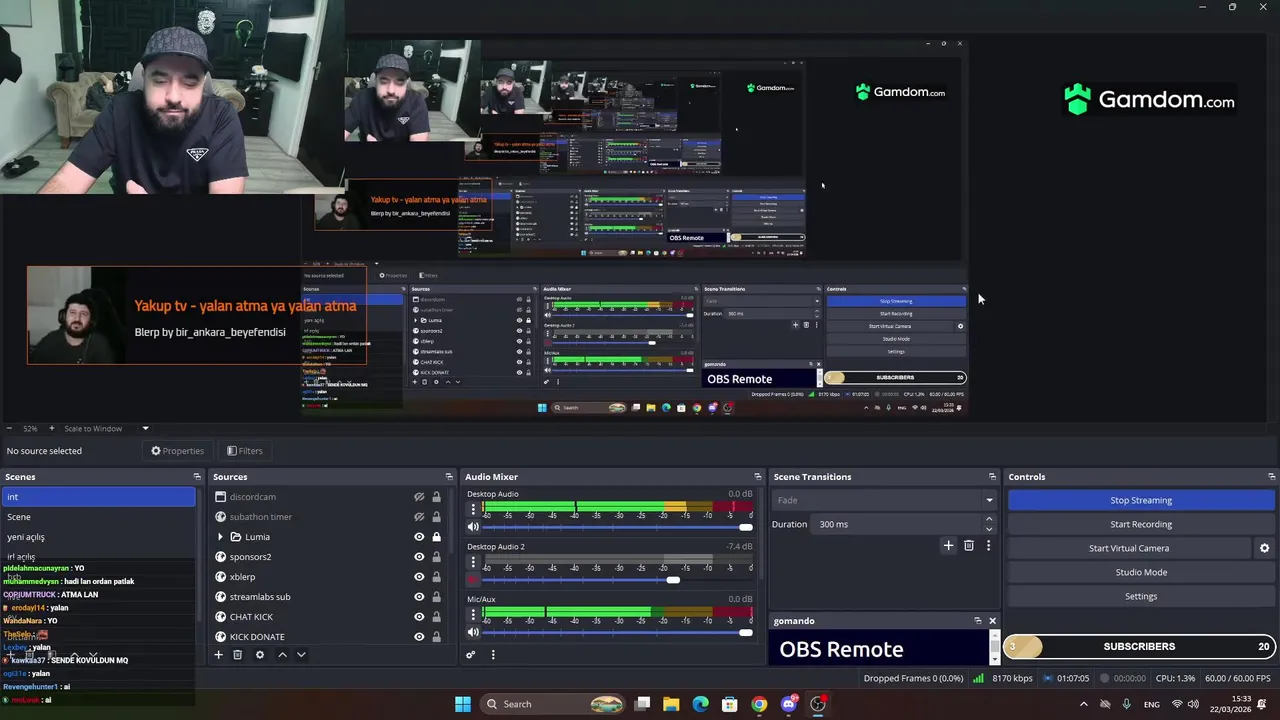
Task: Open Mic/Aux options menu
Action: 473,614
